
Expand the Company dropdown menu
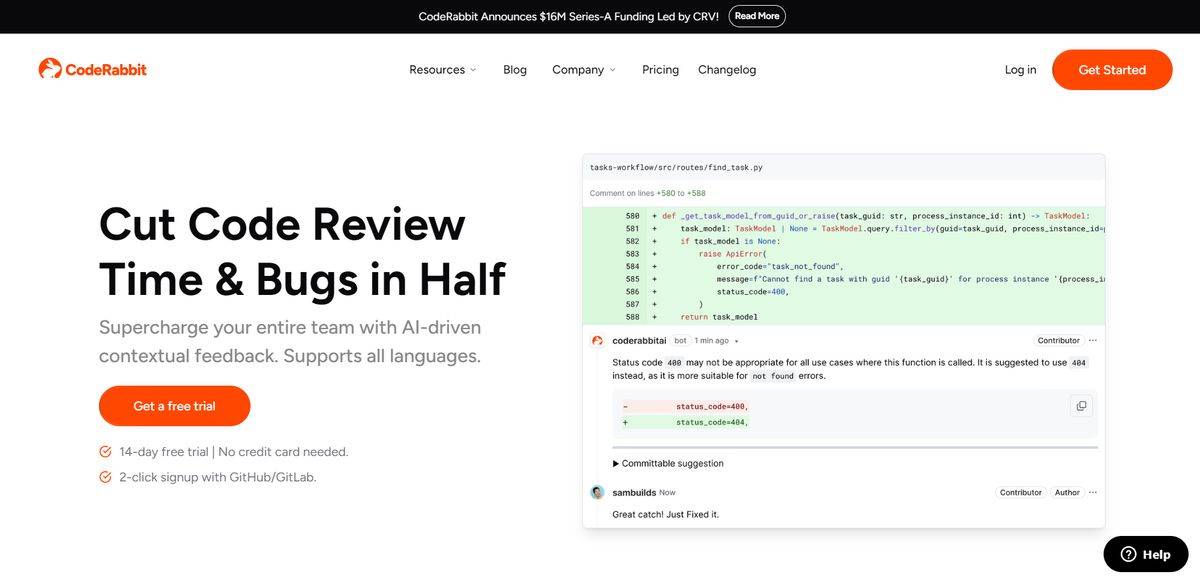(x=584, y=70)
